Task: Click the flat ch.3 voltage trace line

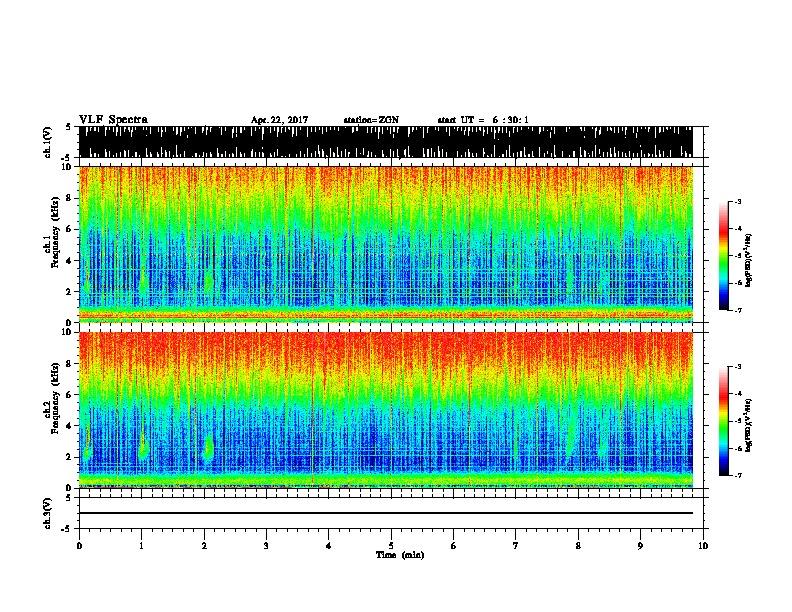Action: coord(386,513)
